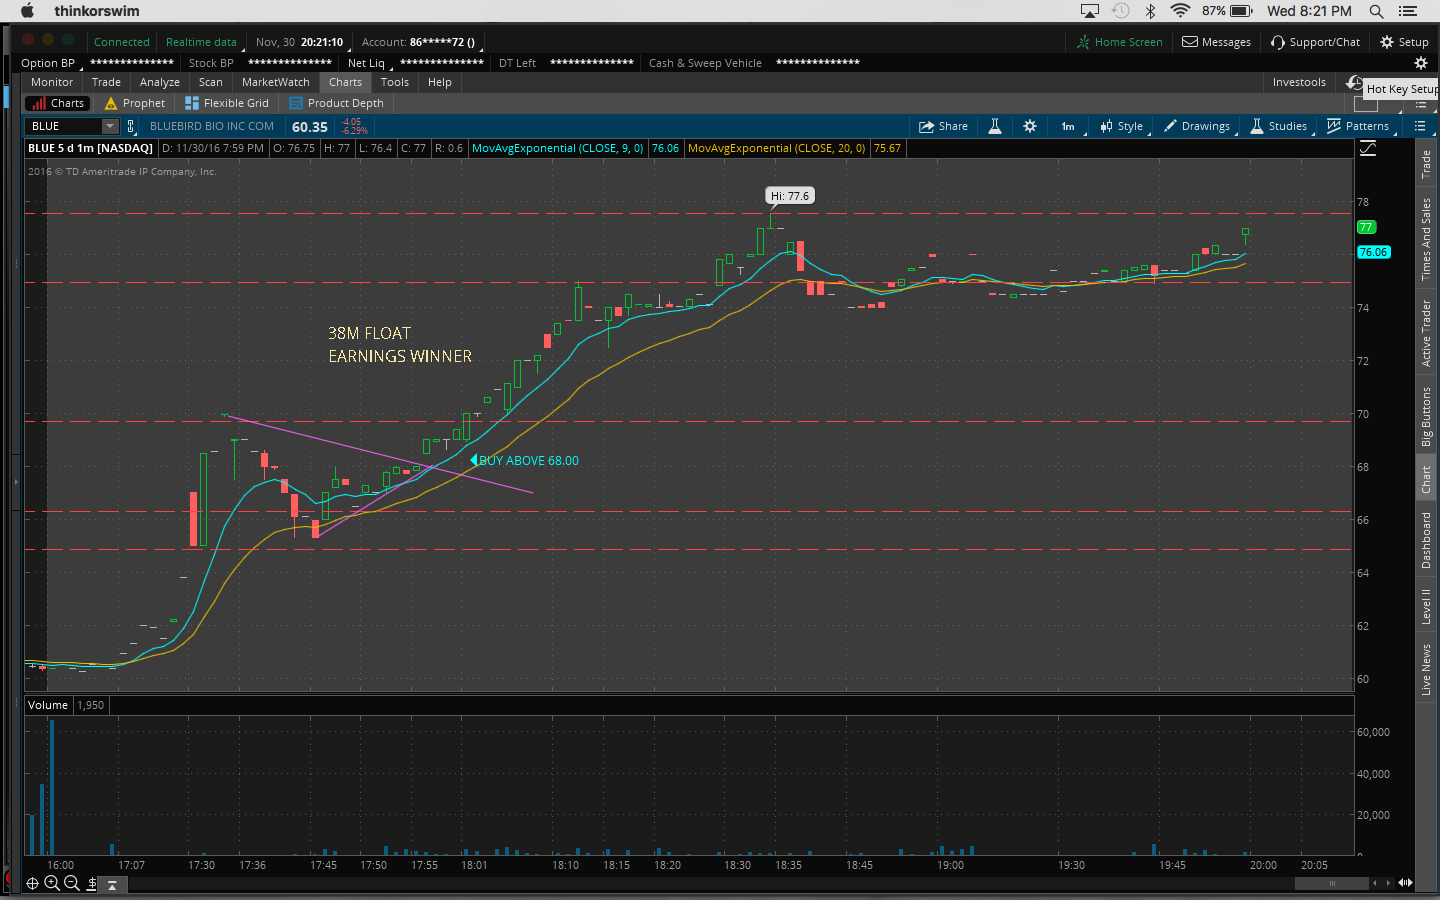Image resolution: width=1440 pixels, height=900 pixels.
Task: Open chart settings gear icon
Action: click(1030, 126)
